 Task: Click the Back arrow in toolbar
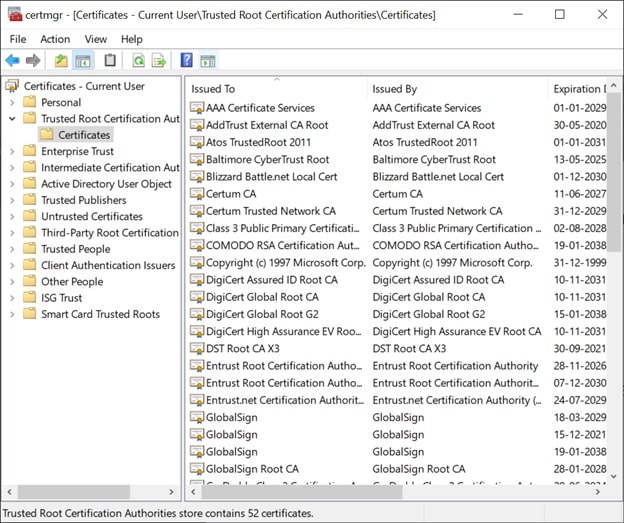coord(12,61)
